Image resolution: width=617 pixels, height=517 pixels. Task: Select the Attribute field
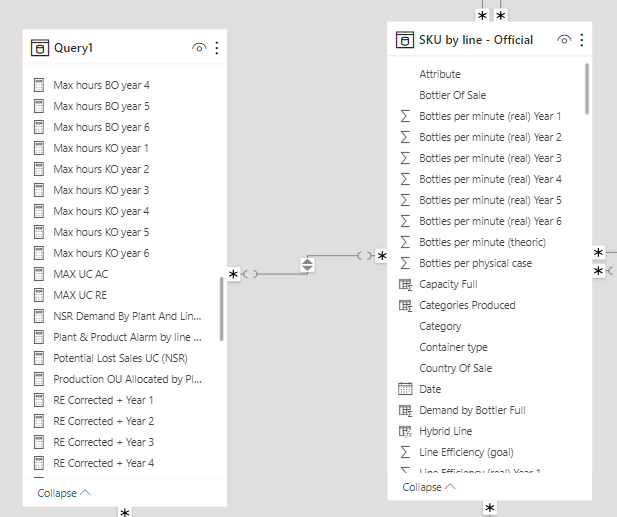[440, 74]
